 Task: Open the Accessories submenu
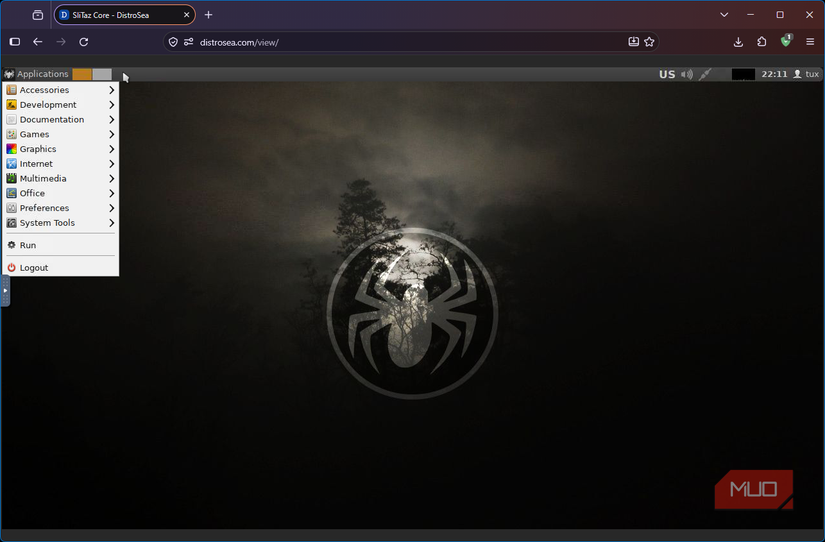coord(61,90)
